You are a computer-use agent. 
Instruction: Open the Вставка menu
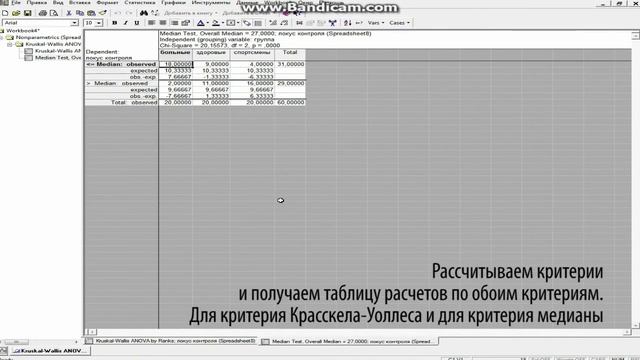coord(80,2)
